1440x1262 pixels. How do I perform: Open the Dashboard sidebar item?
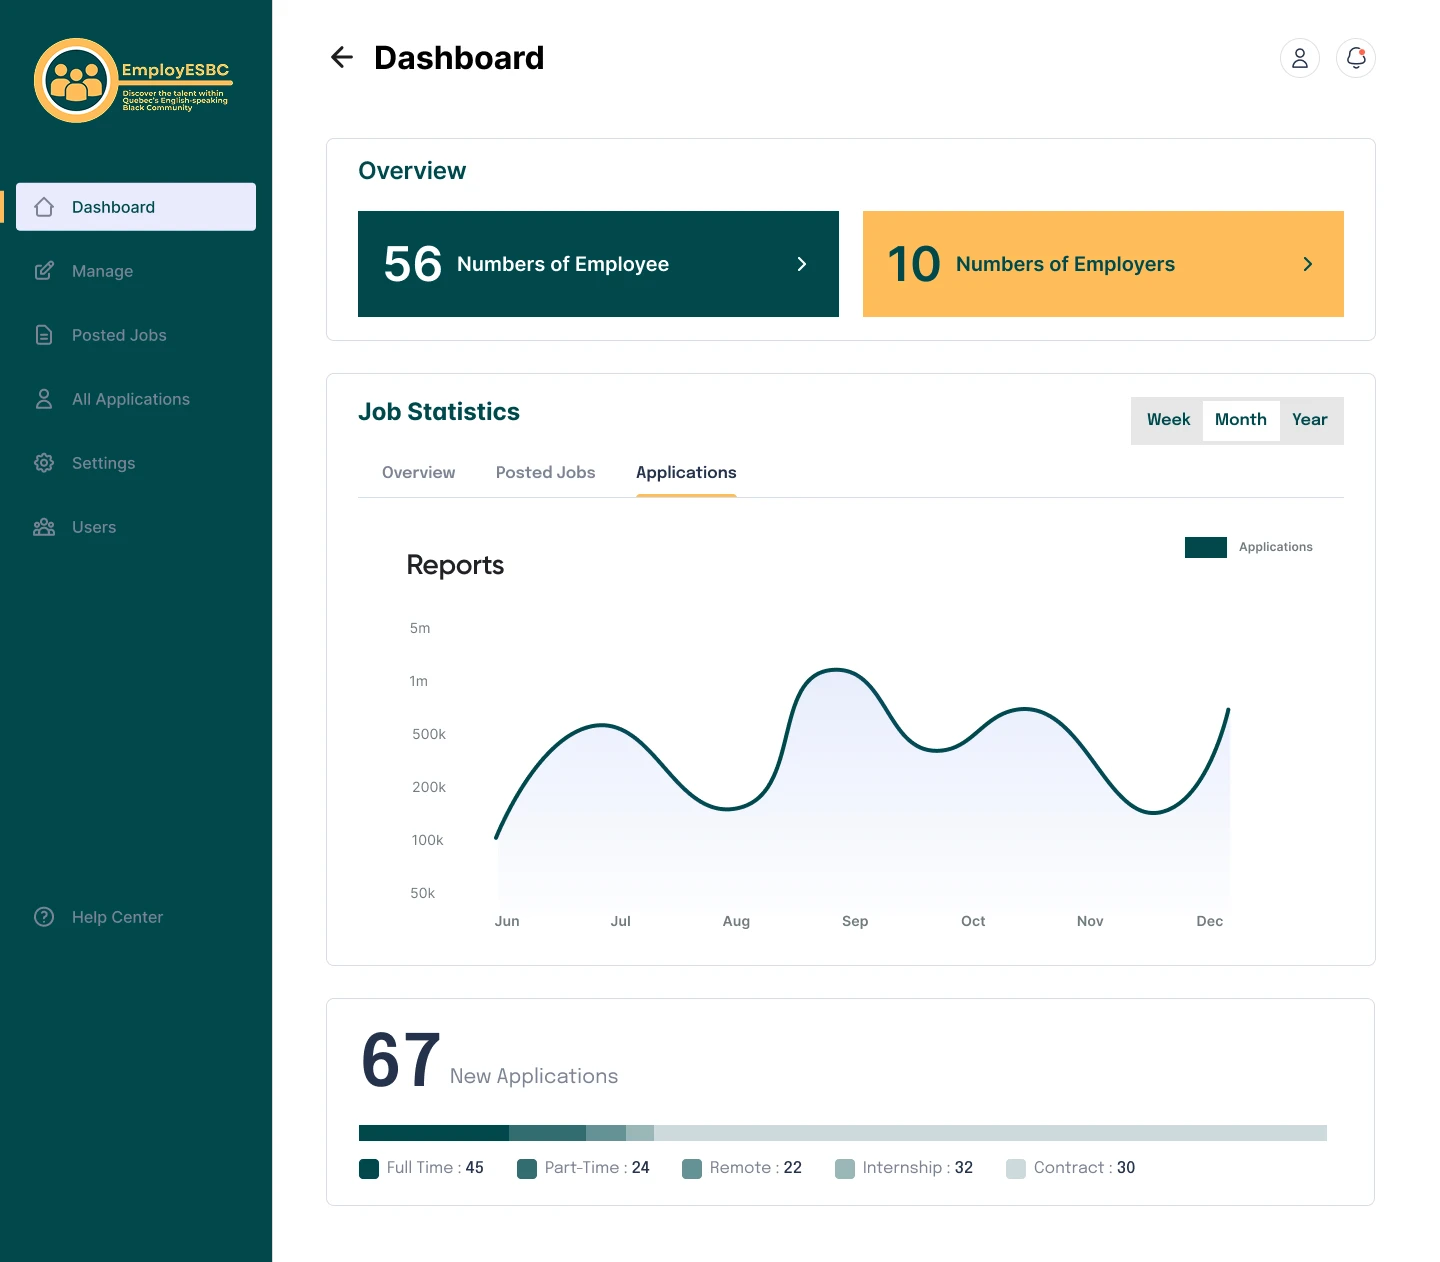pyautogui.click(x=136, y=207)
